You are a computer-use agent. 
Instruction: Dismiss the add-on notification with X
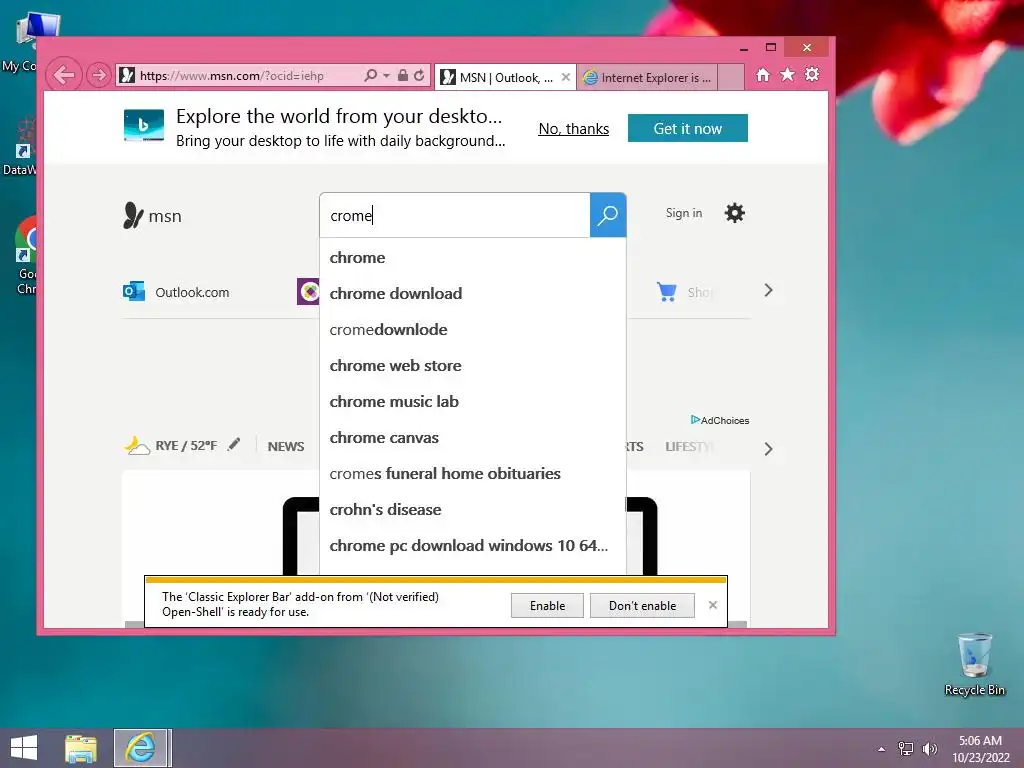point(712,605)
